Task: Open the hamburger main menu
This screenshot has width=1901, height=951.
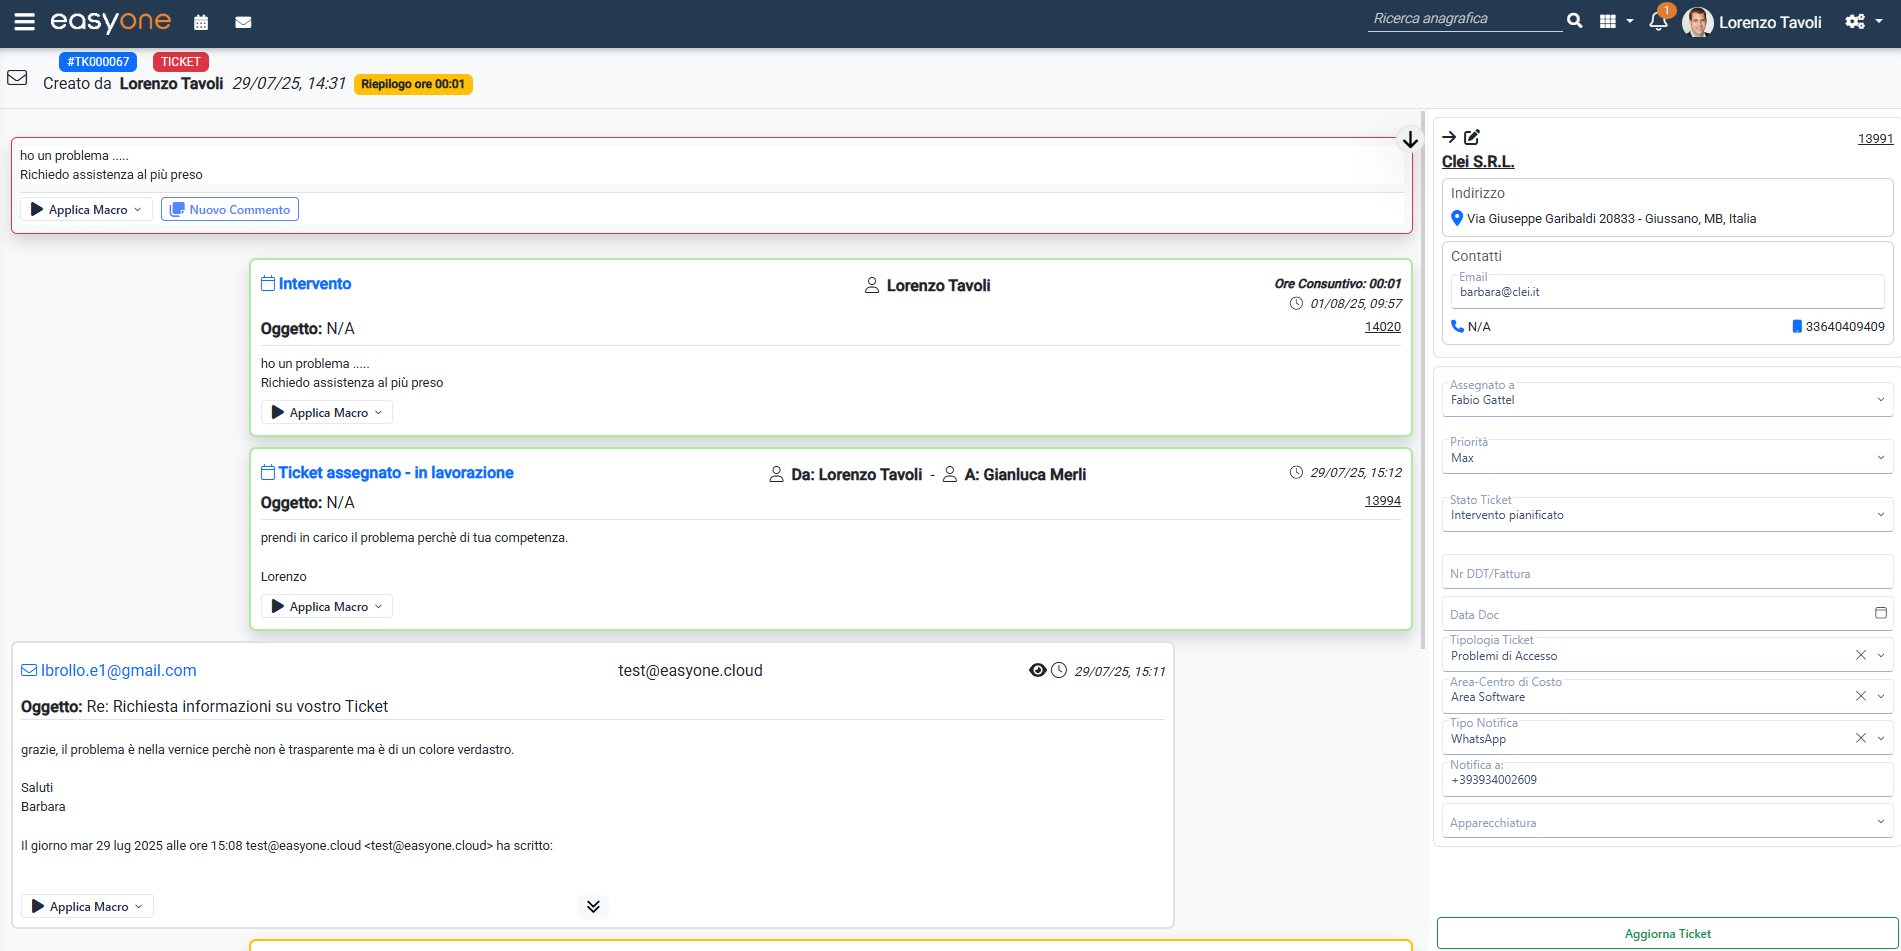Action: (x=25, y=22)
